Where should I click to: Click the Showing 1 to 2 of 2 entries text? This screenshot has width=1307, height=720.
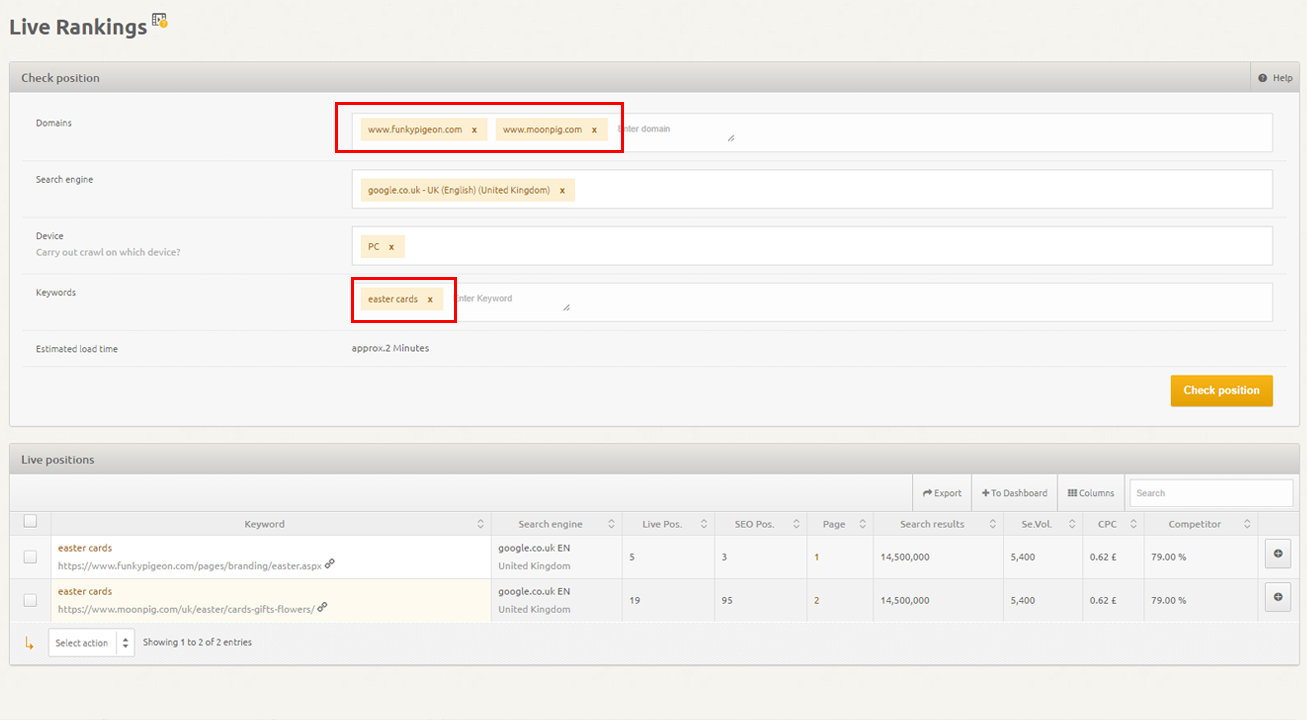pyautogui.click(x=197, y=642)
